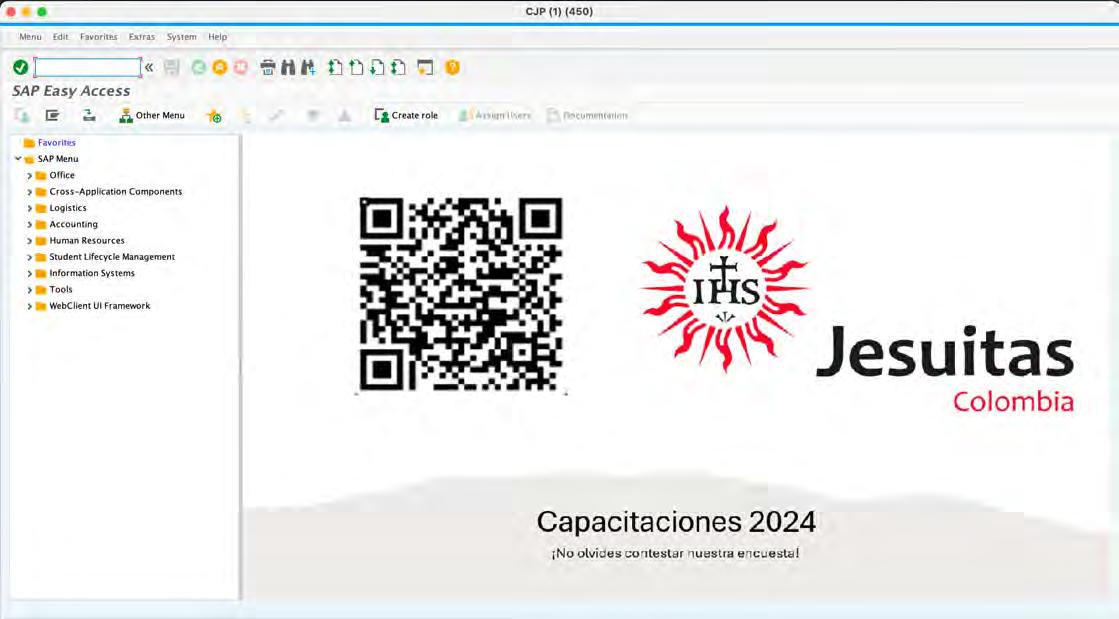This screenshot has height=619, width=1119.
Task: Open the System menu
Action: (182, 36)
